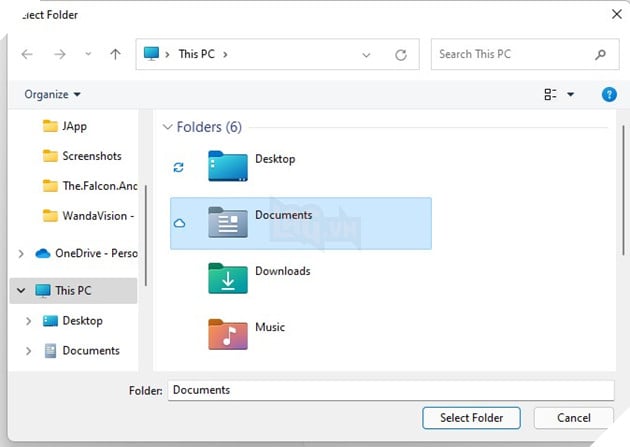This screenshot has width=630, height=447.
Task: Open the Organize menu
Action: 52,94
